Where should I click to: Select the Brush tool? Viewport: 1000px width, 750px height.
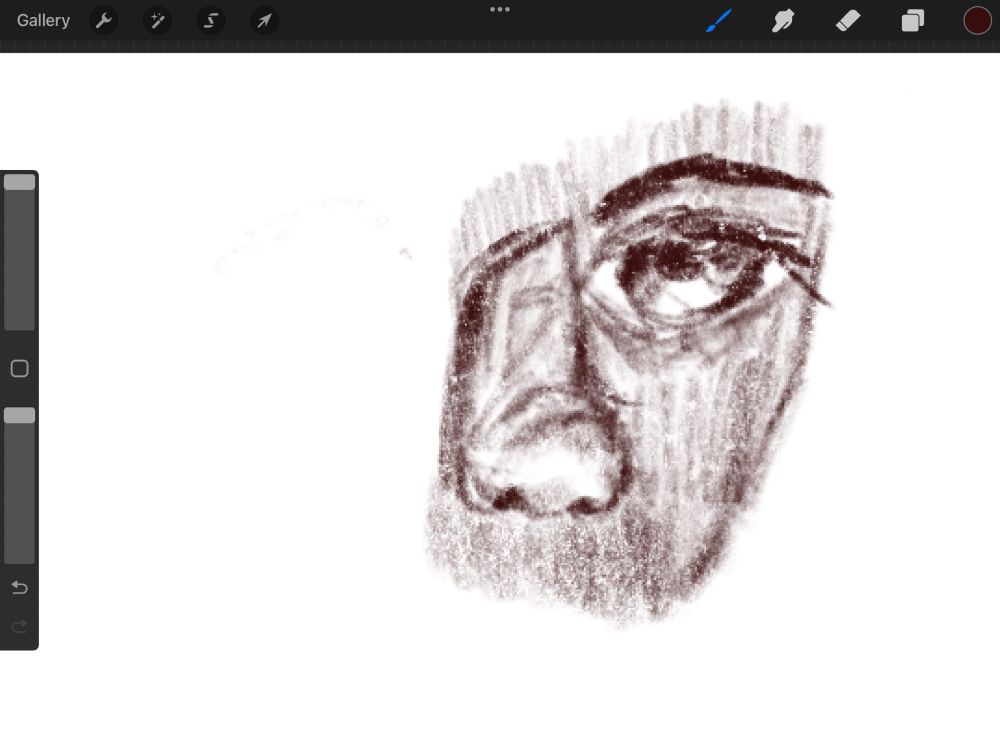tap(719, 20)
